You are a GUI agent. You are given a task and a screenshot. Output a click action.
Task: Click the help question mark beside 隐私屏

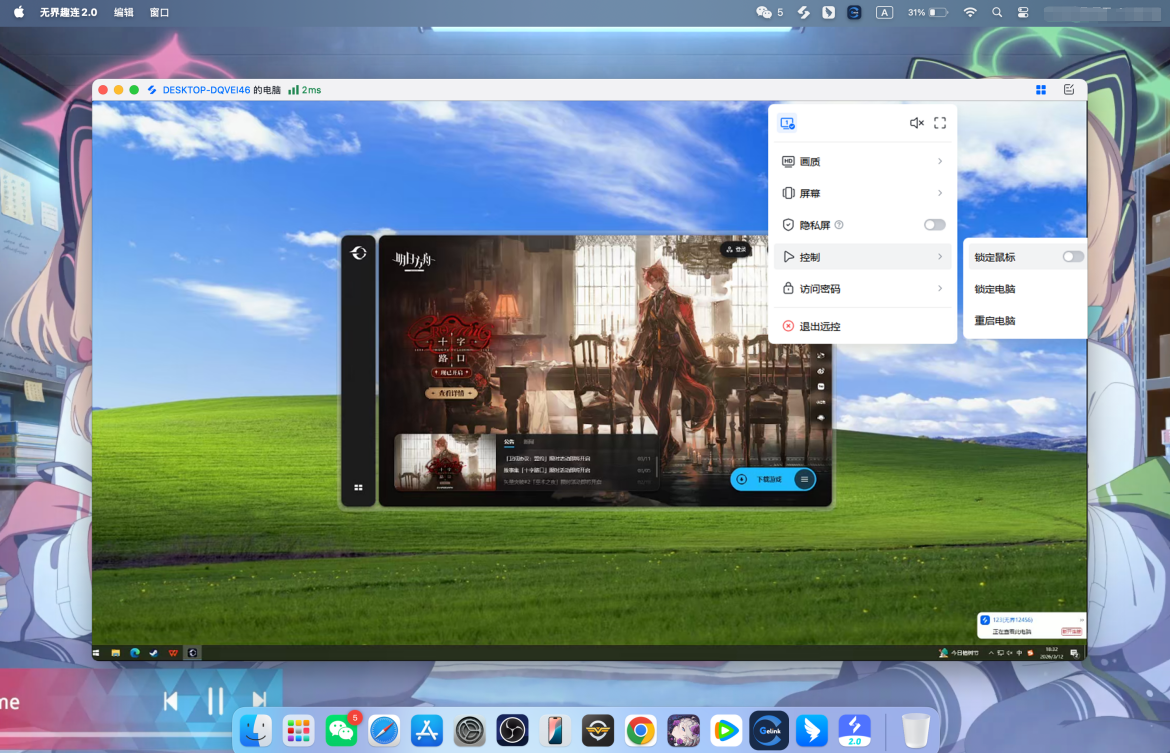coord(839,225)
